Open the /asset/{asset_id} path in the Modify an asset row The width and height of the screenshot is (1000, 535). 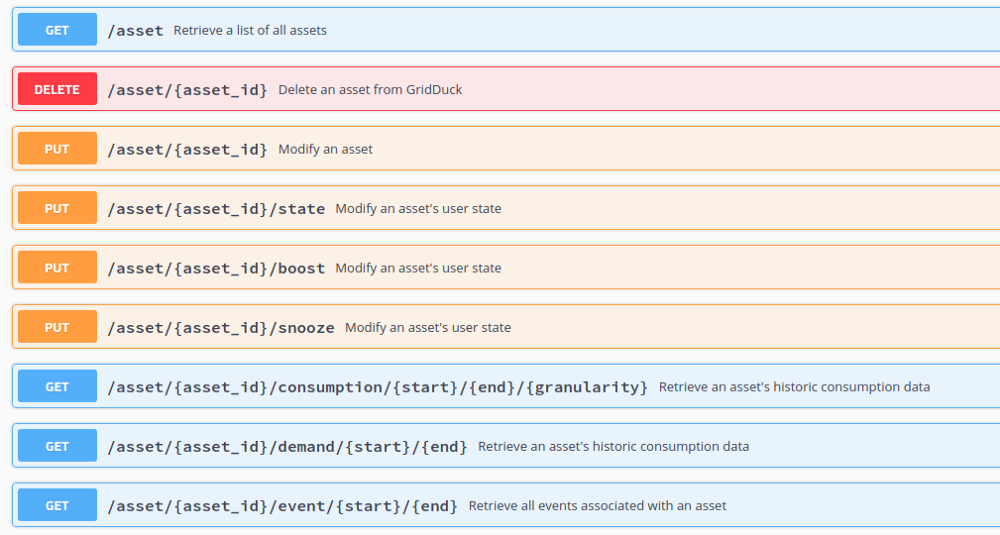pyautogui.click(x=188, y=149)
